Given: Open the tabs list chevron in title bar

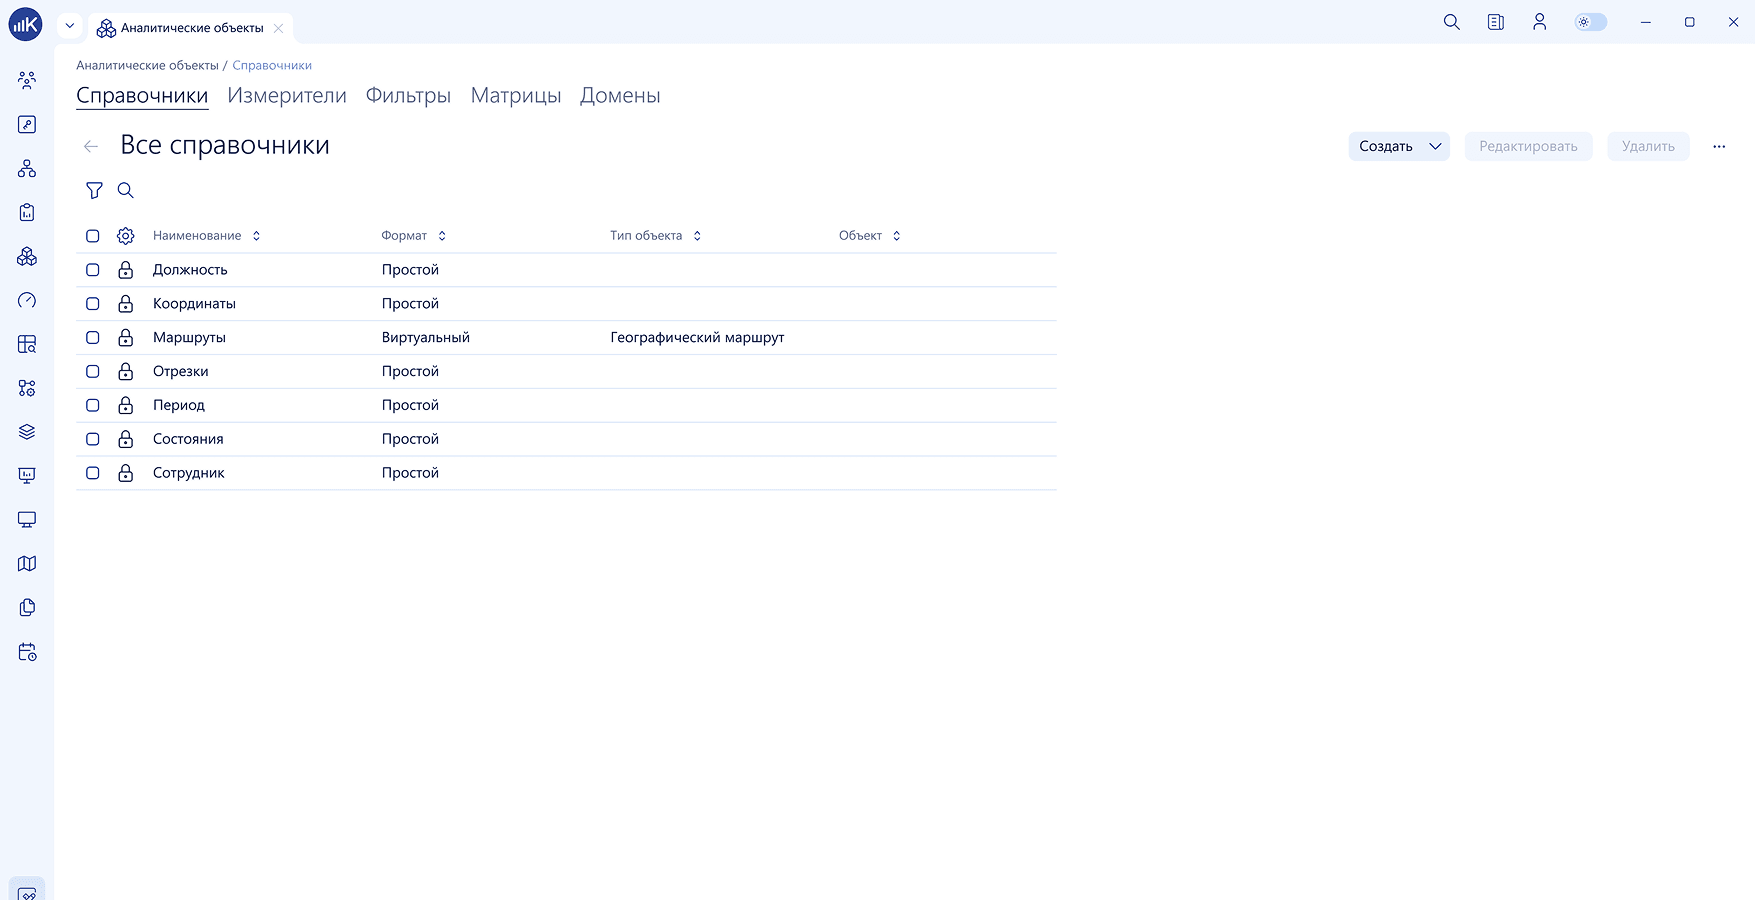Looking at the screenshot, I should [x=70, y=26].
